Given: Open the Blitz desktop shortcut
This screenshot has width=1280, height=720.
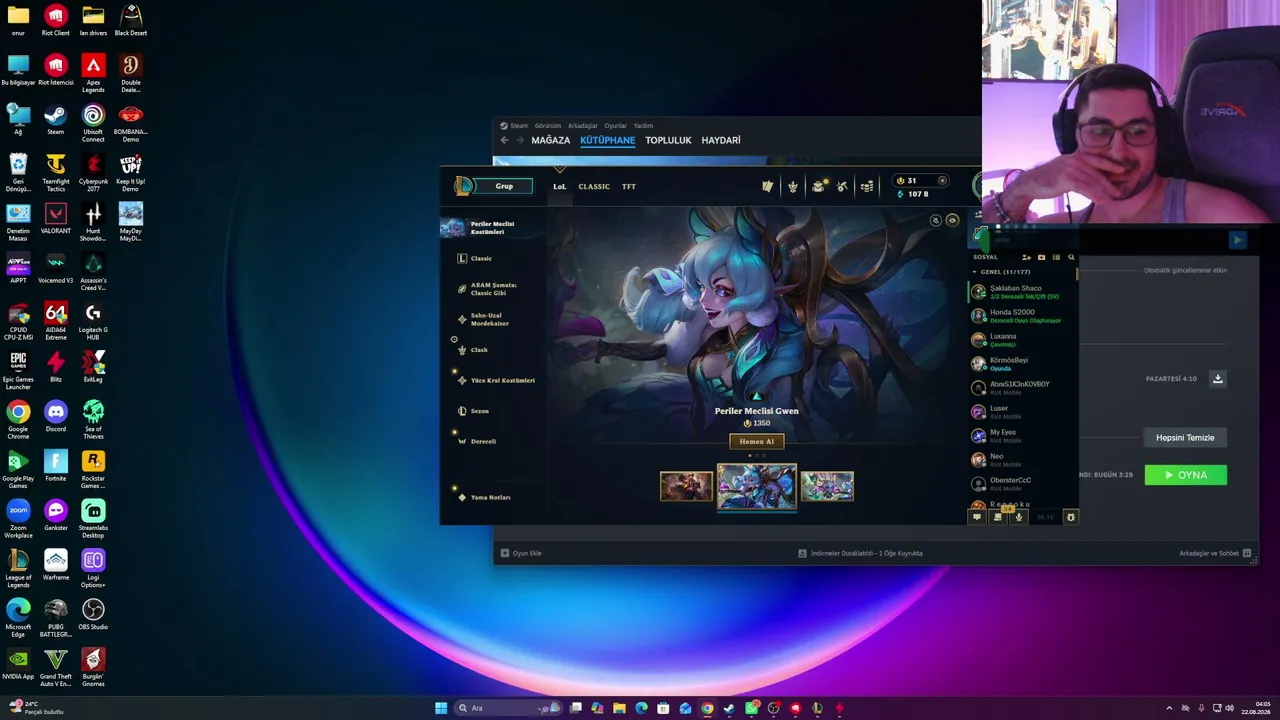Looking at the screenshot, I should (x=55, y=367).
